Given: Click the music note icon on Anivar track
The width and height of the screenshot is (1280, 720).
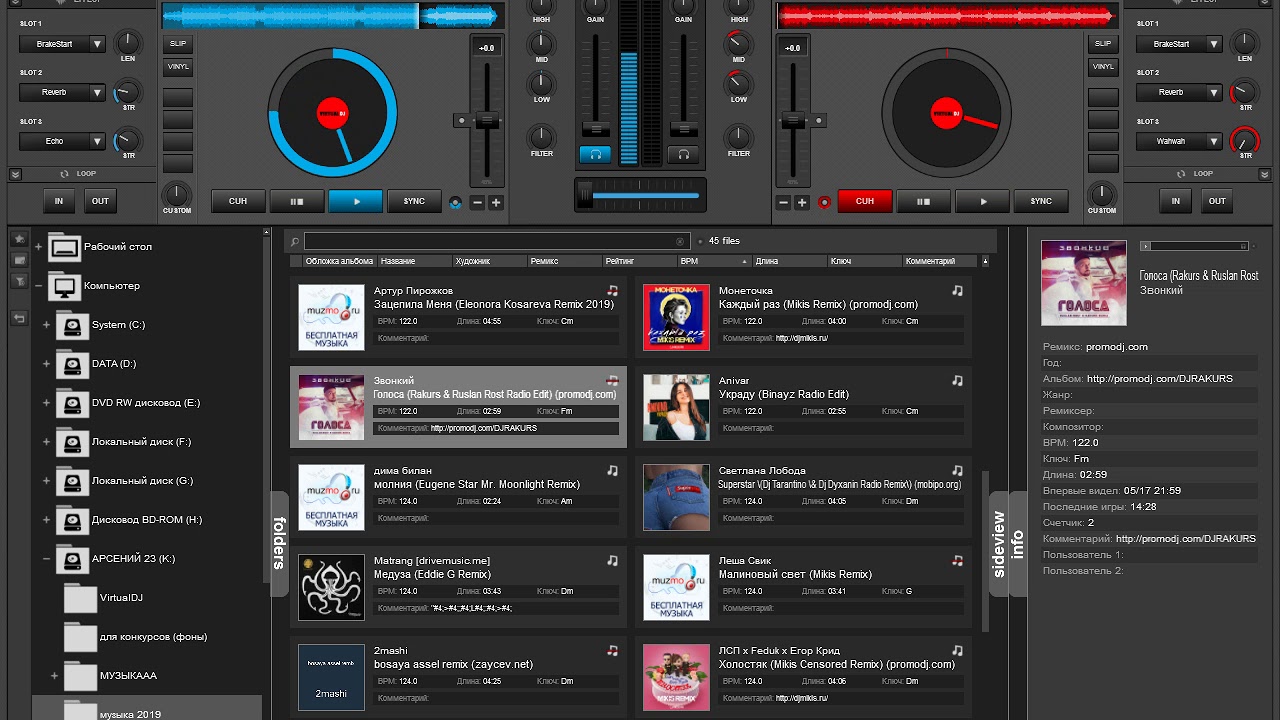Looking at the screenshot, I should (x=957, y=381).
